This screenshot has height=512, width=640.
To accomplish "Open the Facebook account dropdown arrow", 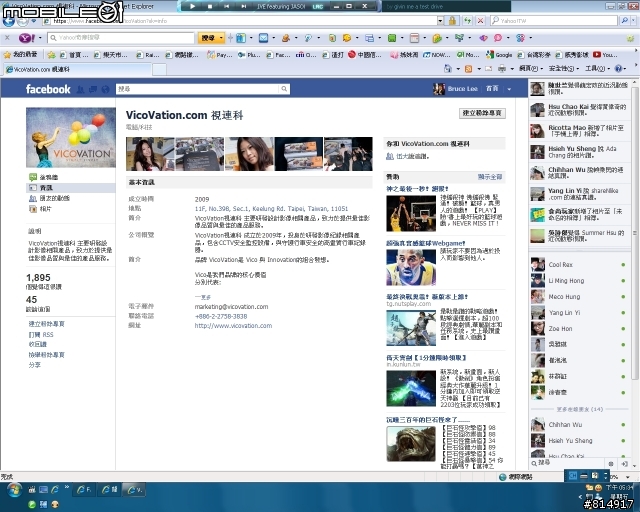I will (x=509, y=89).
